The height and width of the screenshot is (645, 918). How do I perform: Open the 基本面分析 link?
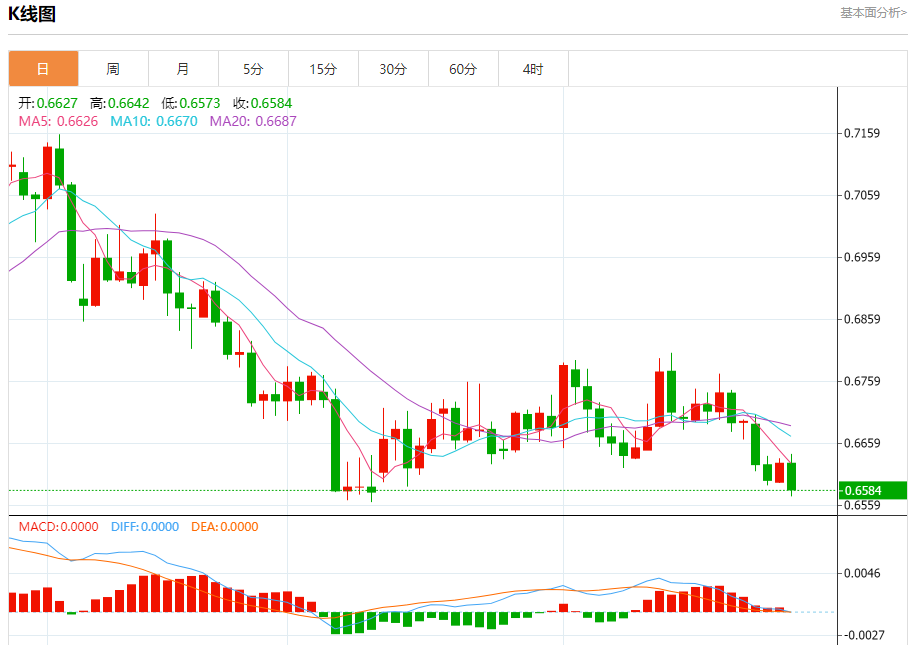coord(873,13)
